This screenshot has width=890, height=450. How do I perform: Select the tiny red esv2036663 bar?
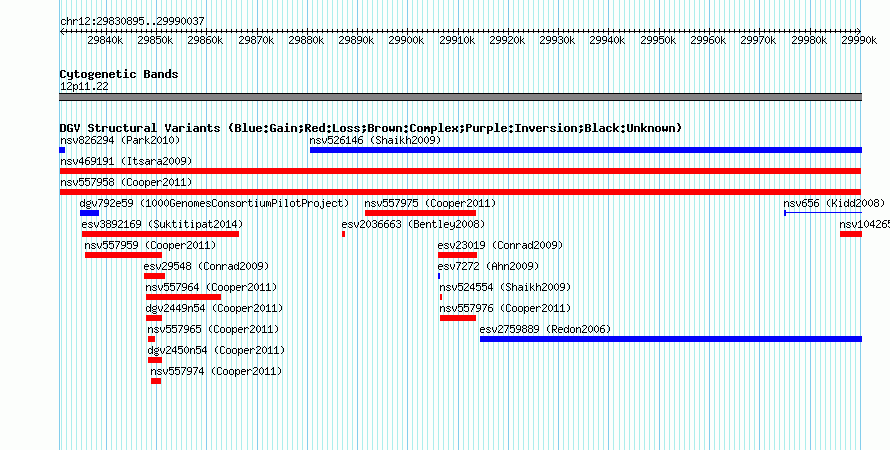click(x=343, y=234)
